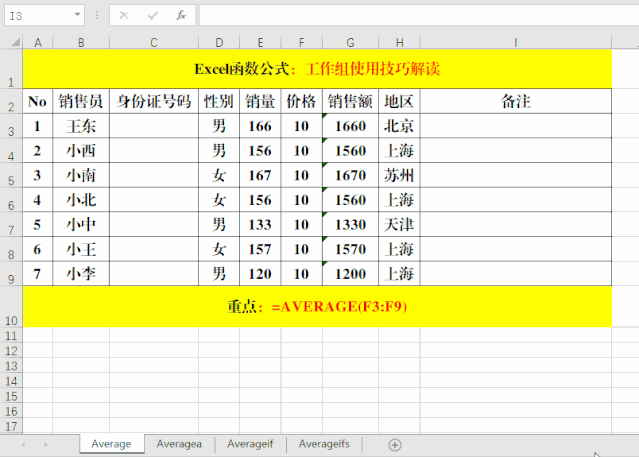Click the Insert Function fx icon

pyautogui.click(x=180, y=16)
